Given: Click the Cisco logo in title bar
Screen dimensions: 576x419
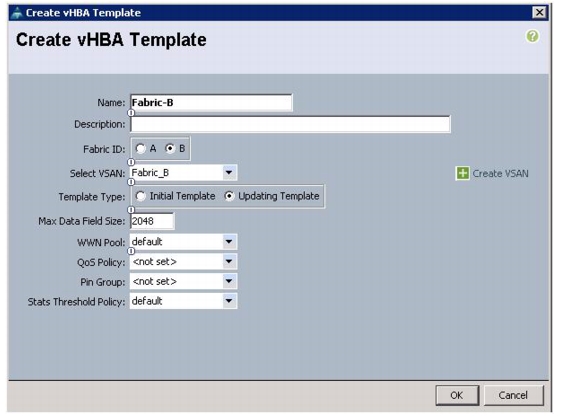Looking at the screenshot, I should pyautogui.click(x=17, y=13).
